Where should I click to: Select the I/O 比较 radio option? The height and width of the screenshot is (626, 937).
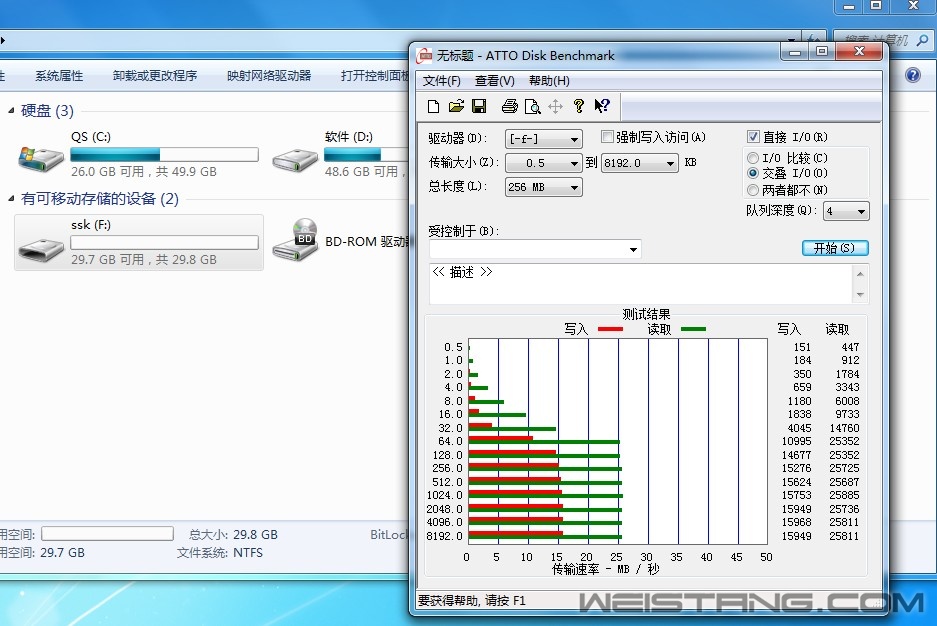click(x=753, y=158)
